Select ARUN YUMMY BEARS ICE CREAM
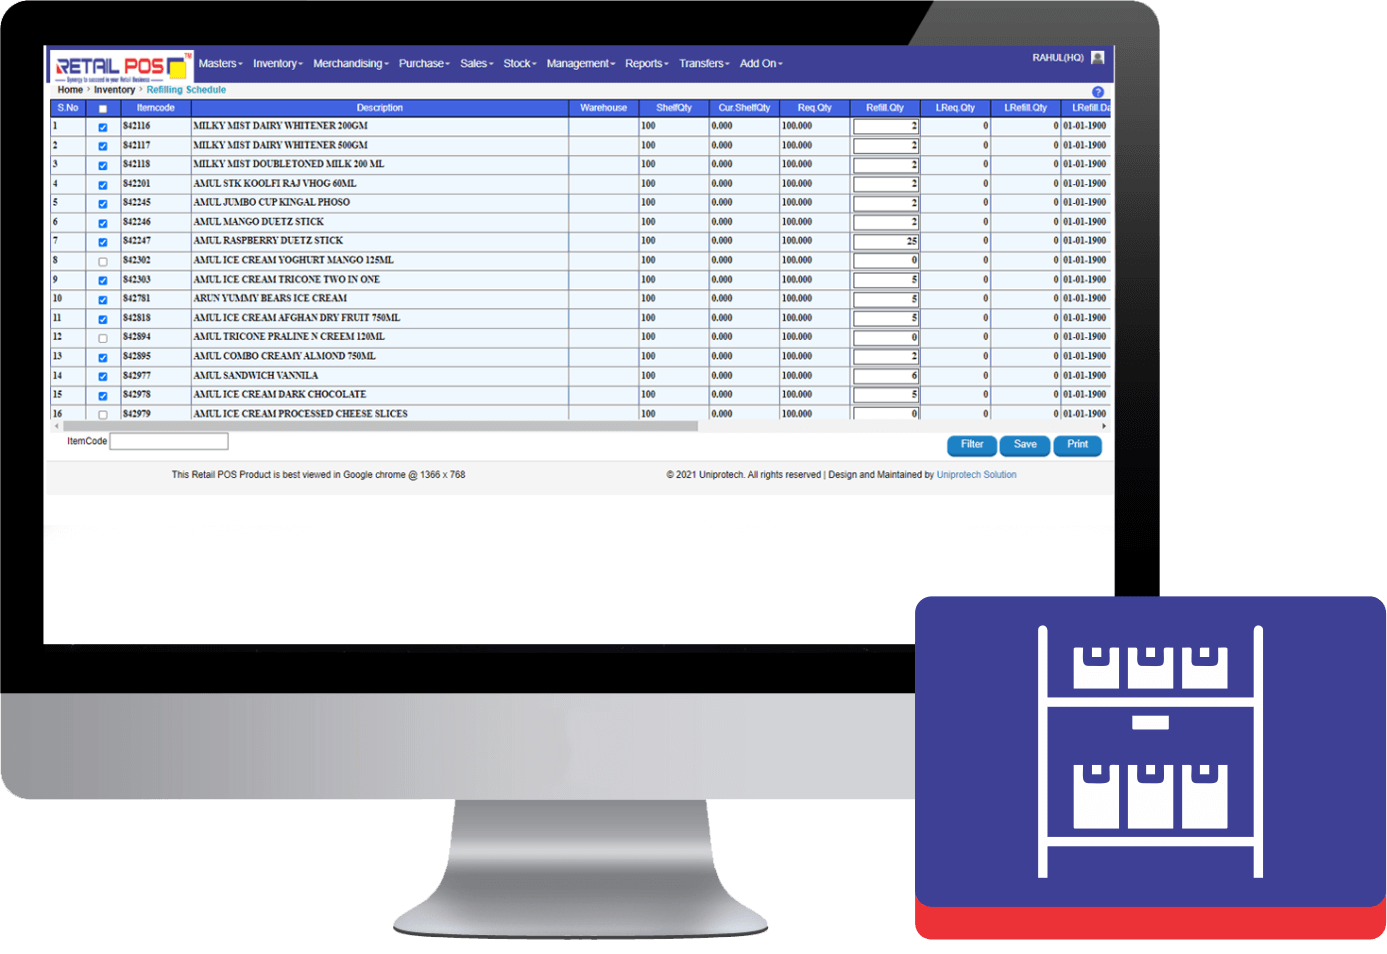 270,298
